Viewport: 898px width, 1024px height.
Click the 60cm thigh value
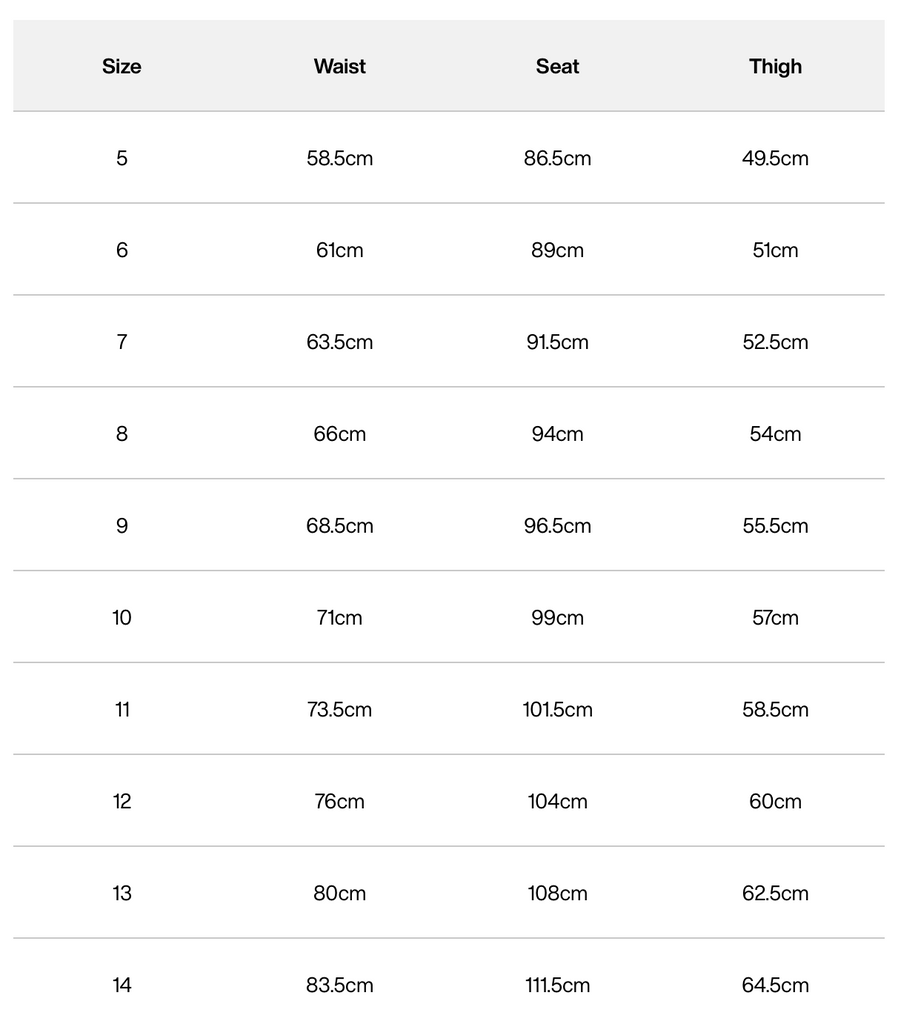775,802
